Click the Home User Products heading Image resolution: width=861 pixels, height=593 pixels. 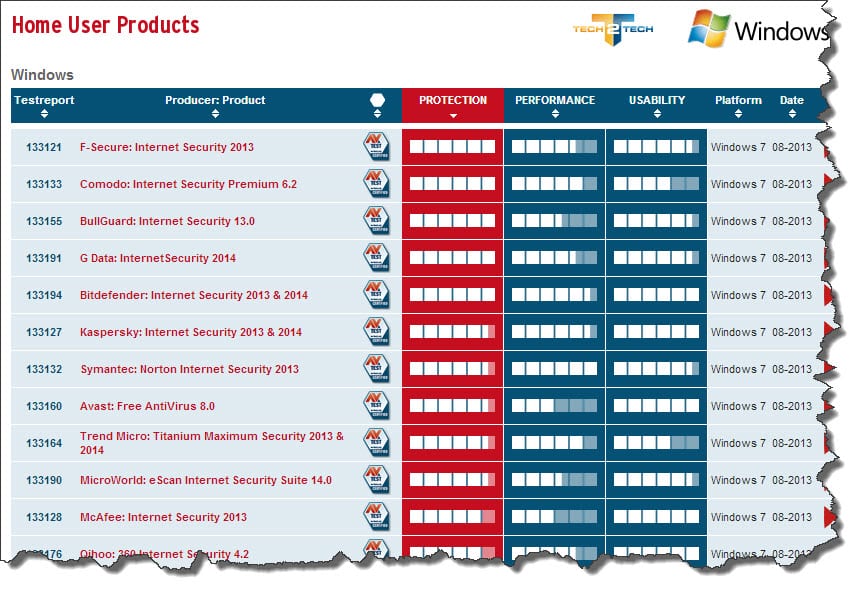pos(105,25)
